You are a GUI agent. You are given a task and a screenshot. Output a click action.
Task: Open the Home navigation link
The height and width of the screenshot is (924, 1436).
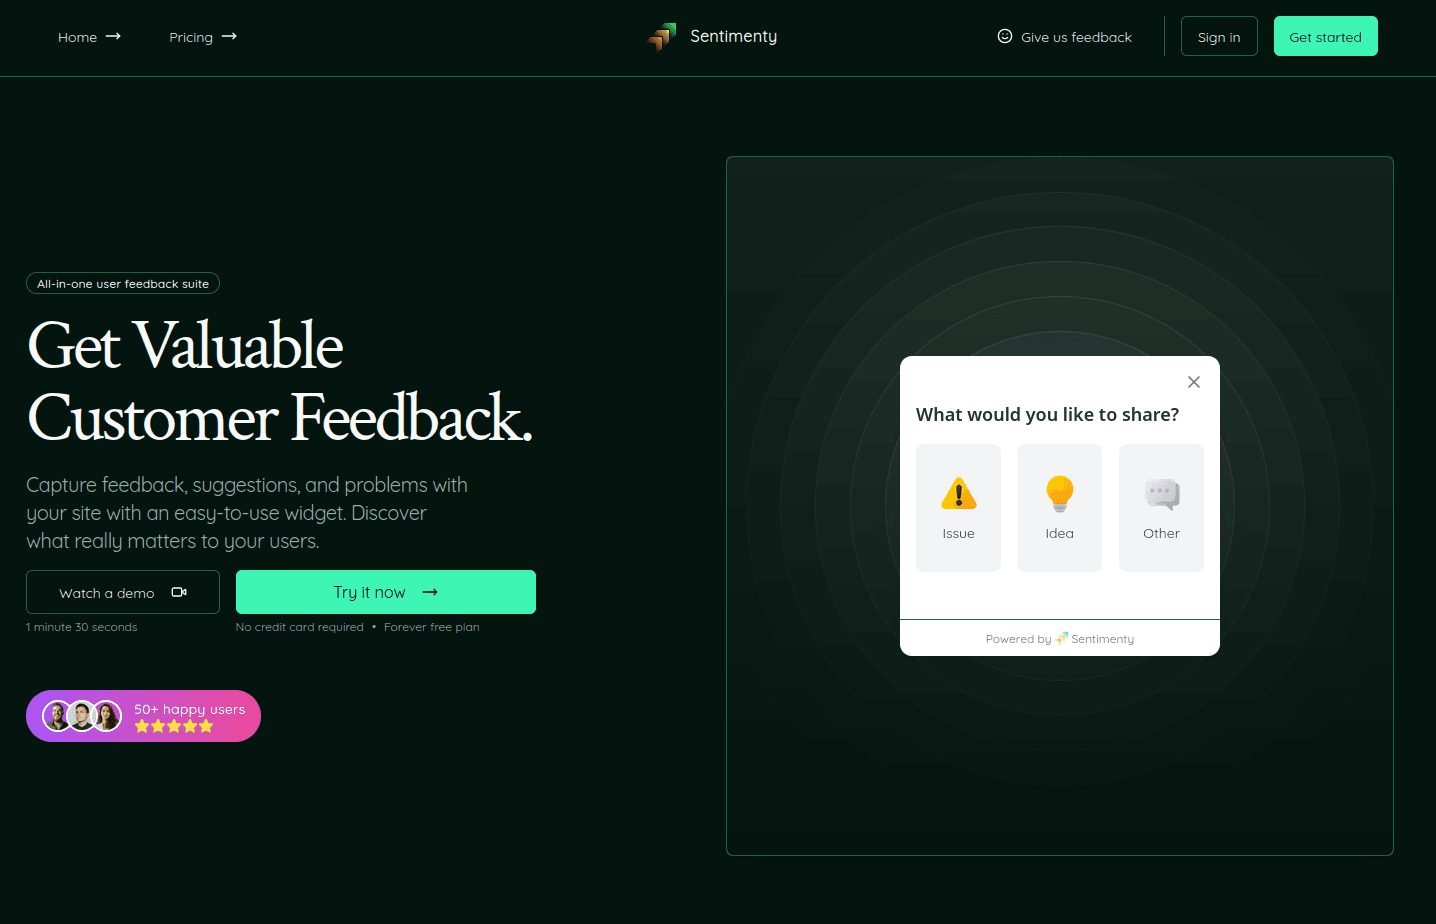pyautogui.click(x=77, y=37)
